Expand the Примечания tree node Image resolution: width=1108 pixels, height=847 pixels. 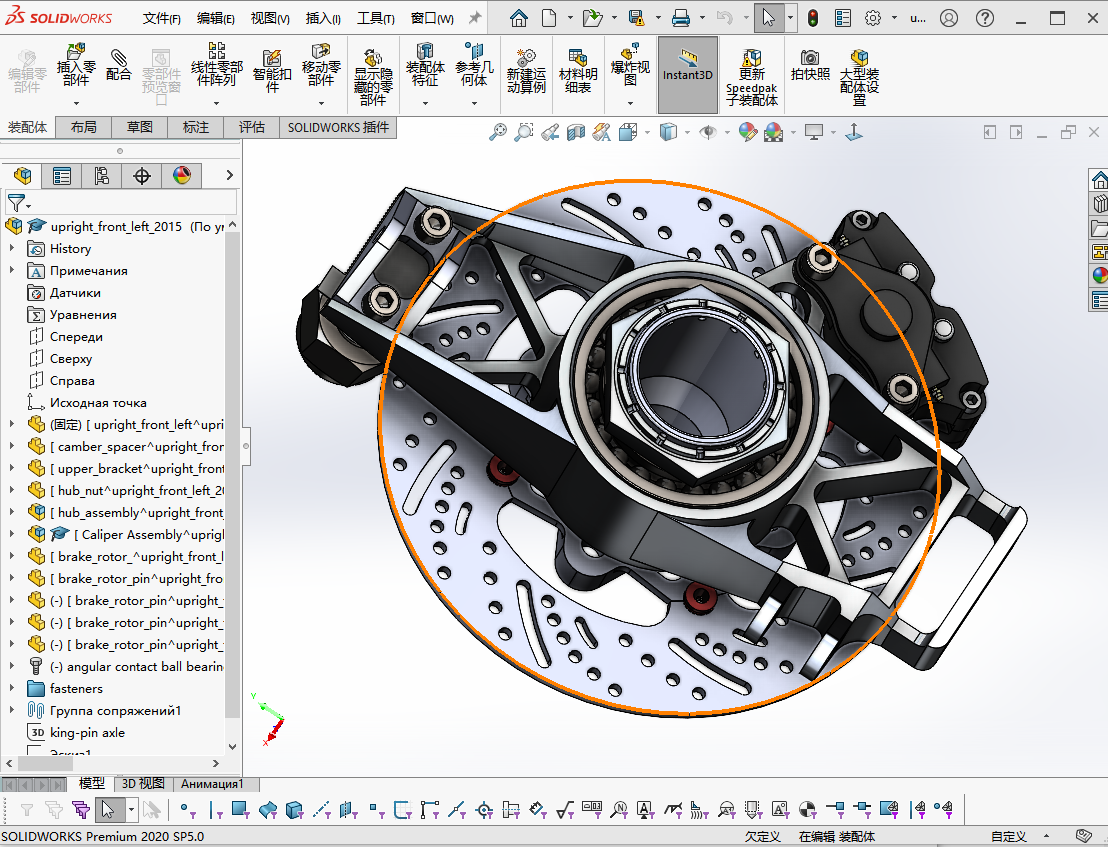point(11,271)
